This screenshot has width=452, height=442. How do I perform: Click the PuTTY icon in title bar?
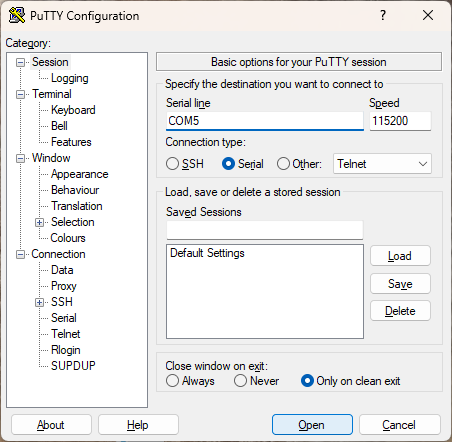pos(17,15)
